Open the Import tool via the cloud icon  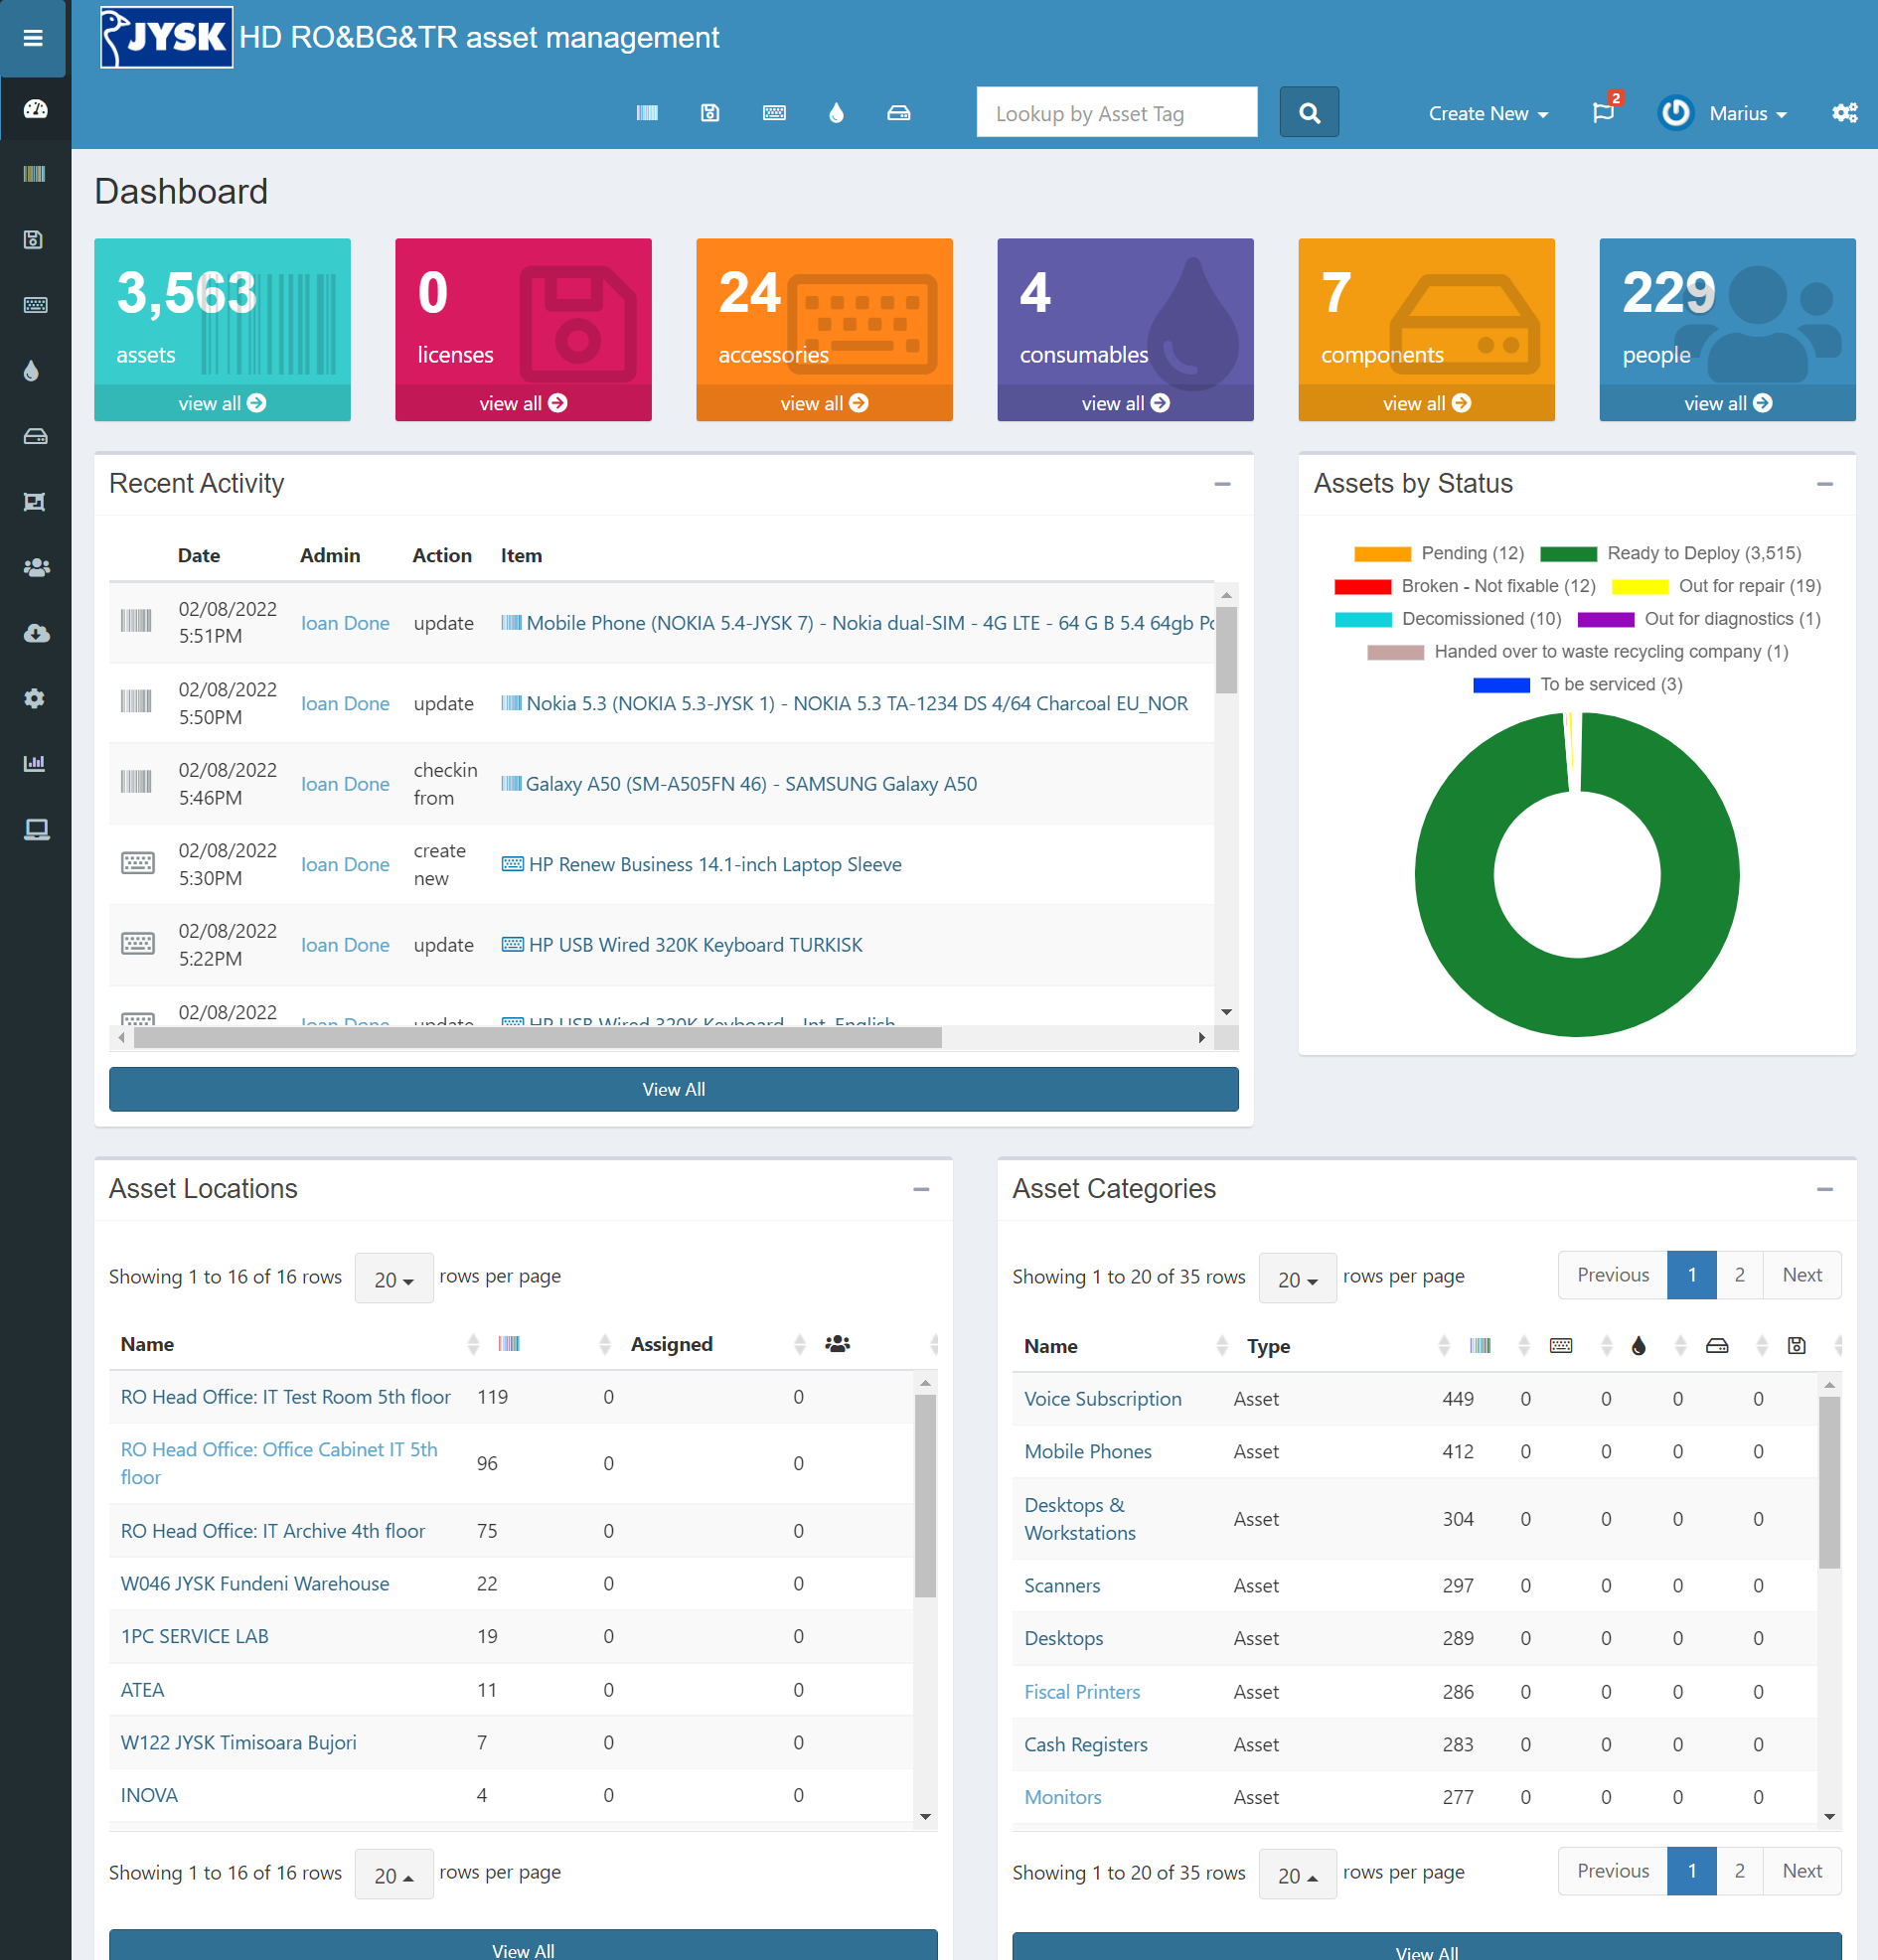[35, 632]
